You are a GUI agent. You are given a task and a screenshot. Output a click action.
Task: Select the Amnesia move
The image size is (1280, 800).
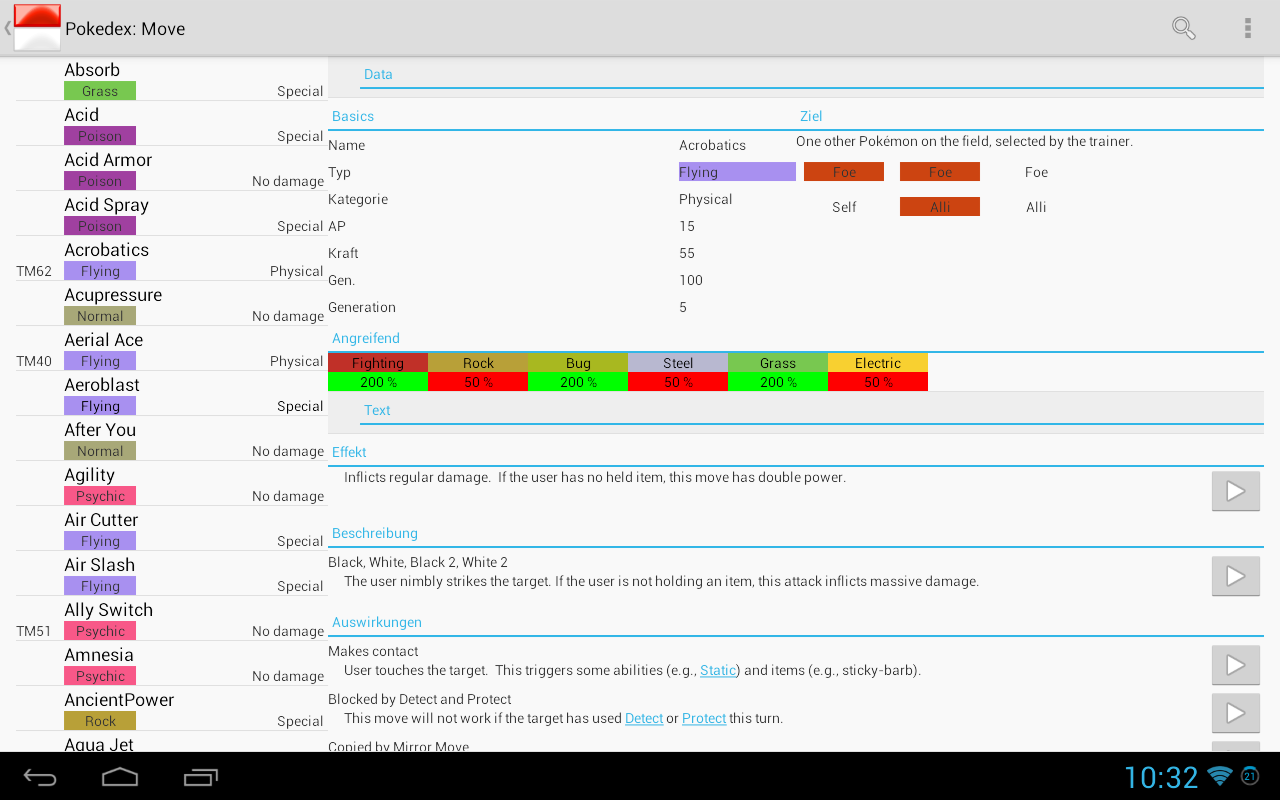click(171, 665)
